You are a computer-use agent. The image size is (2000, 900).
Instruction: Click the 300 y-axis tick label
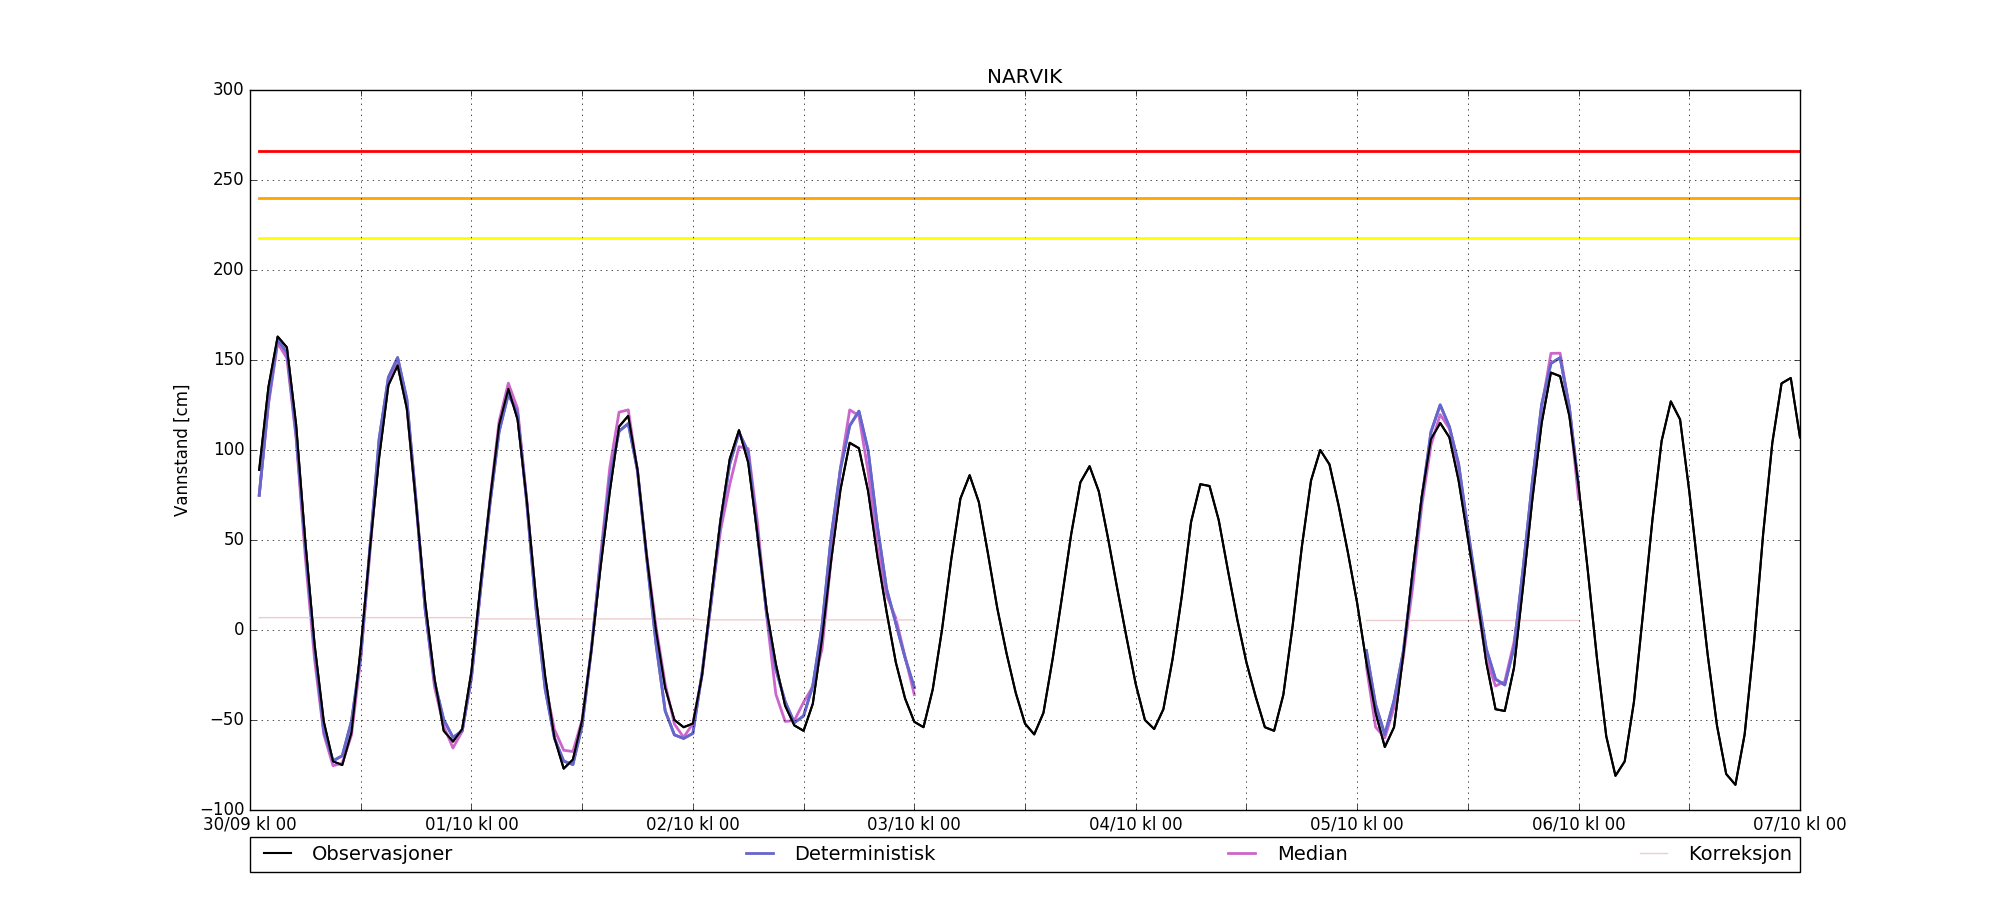click(228, 90)
